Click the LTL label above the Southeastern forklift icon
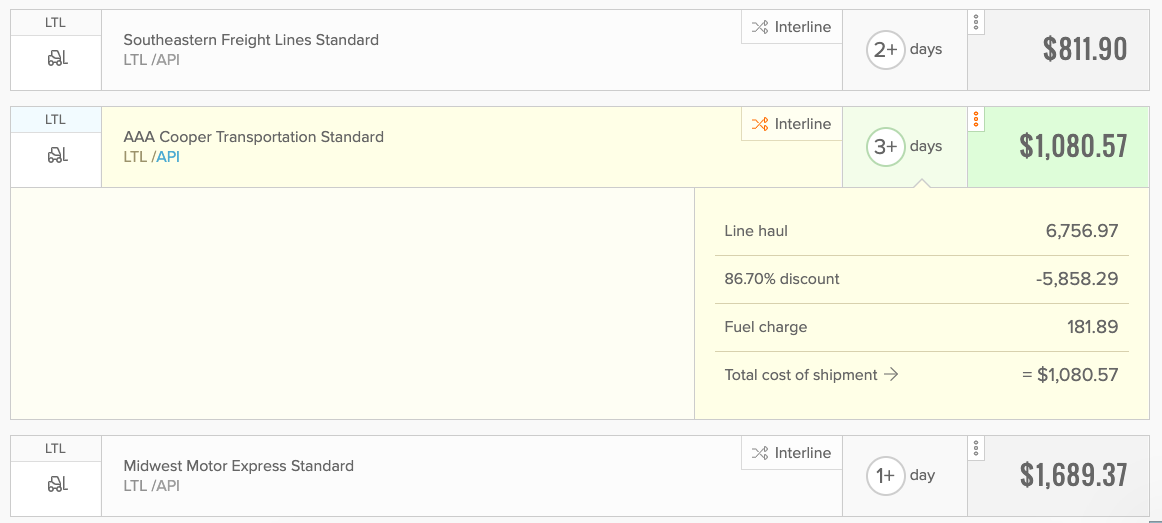 point(56,23)
